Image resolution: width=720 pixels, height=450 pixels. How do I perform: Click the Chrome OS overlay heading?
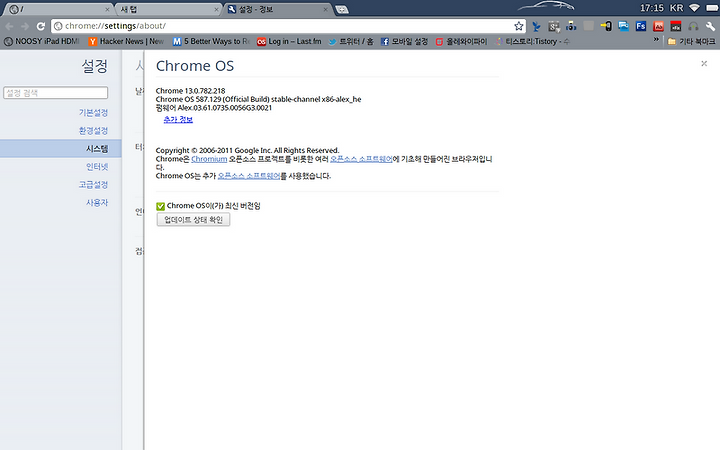195,66
